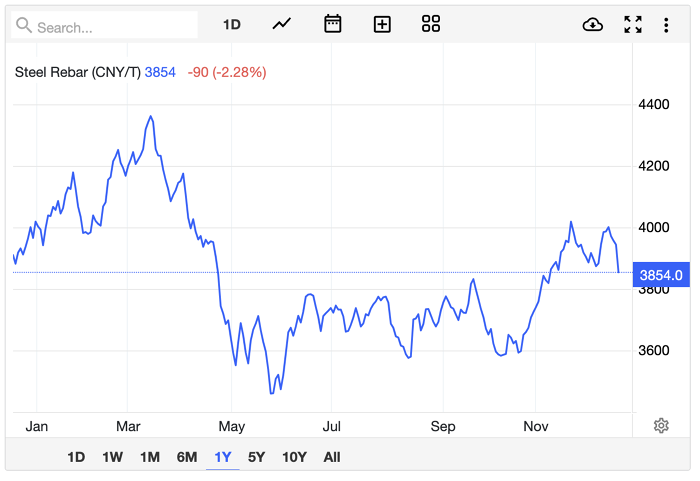Select the 6M range tab
Screen dimensions: 700x481
click(187, 457)
